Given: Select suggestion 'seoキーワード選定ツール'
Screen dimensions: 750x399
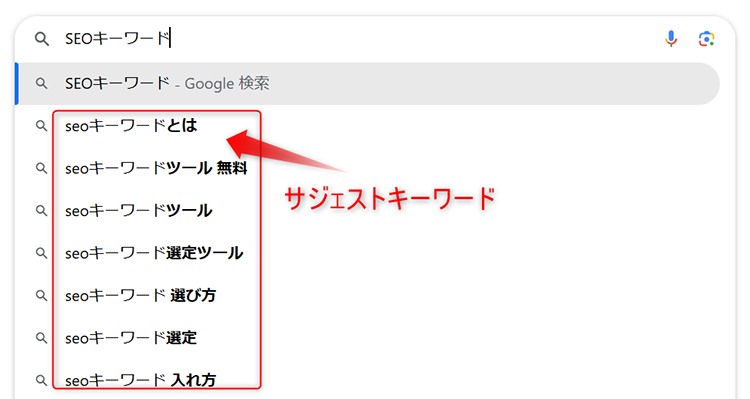Looking at the screenshot, I should tap(154, 253).
